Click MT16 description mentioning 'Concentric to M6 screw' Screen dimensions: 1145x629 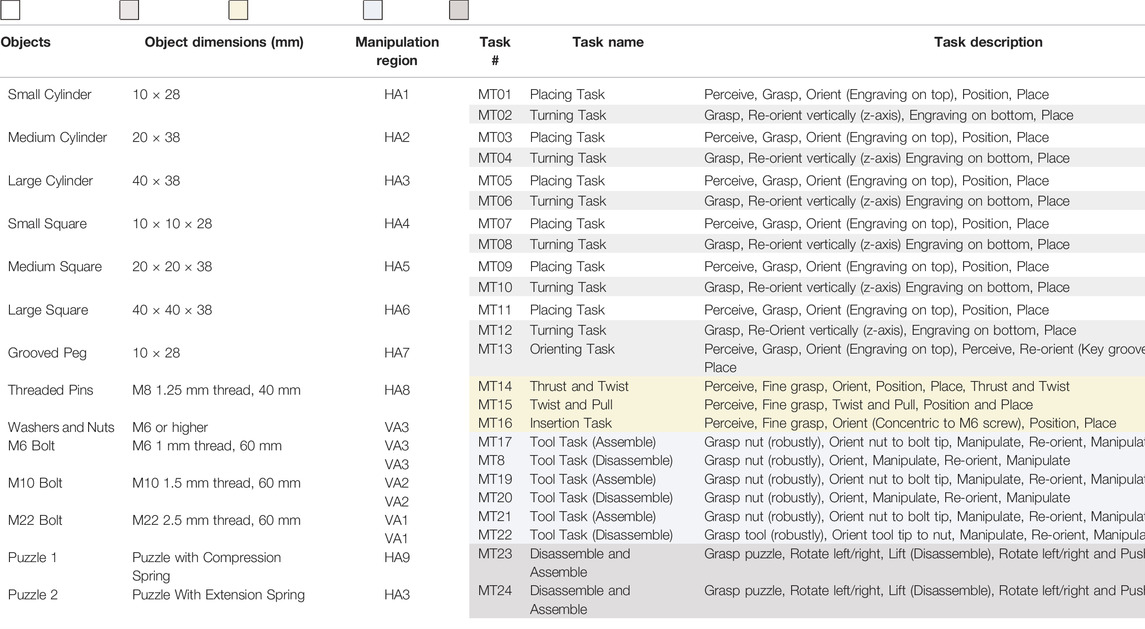pyautogui.click(x=910, y=423)
